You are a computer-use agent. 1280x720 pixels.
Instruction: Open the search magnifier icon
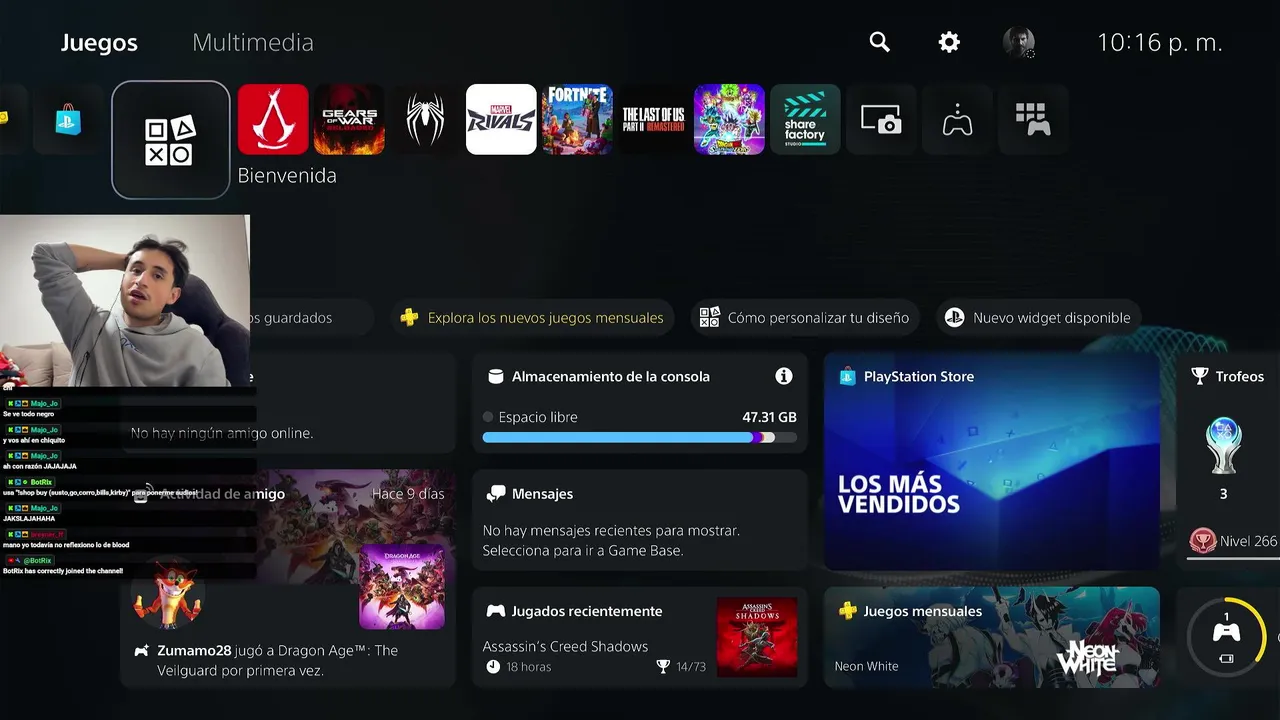click(879, 42)
